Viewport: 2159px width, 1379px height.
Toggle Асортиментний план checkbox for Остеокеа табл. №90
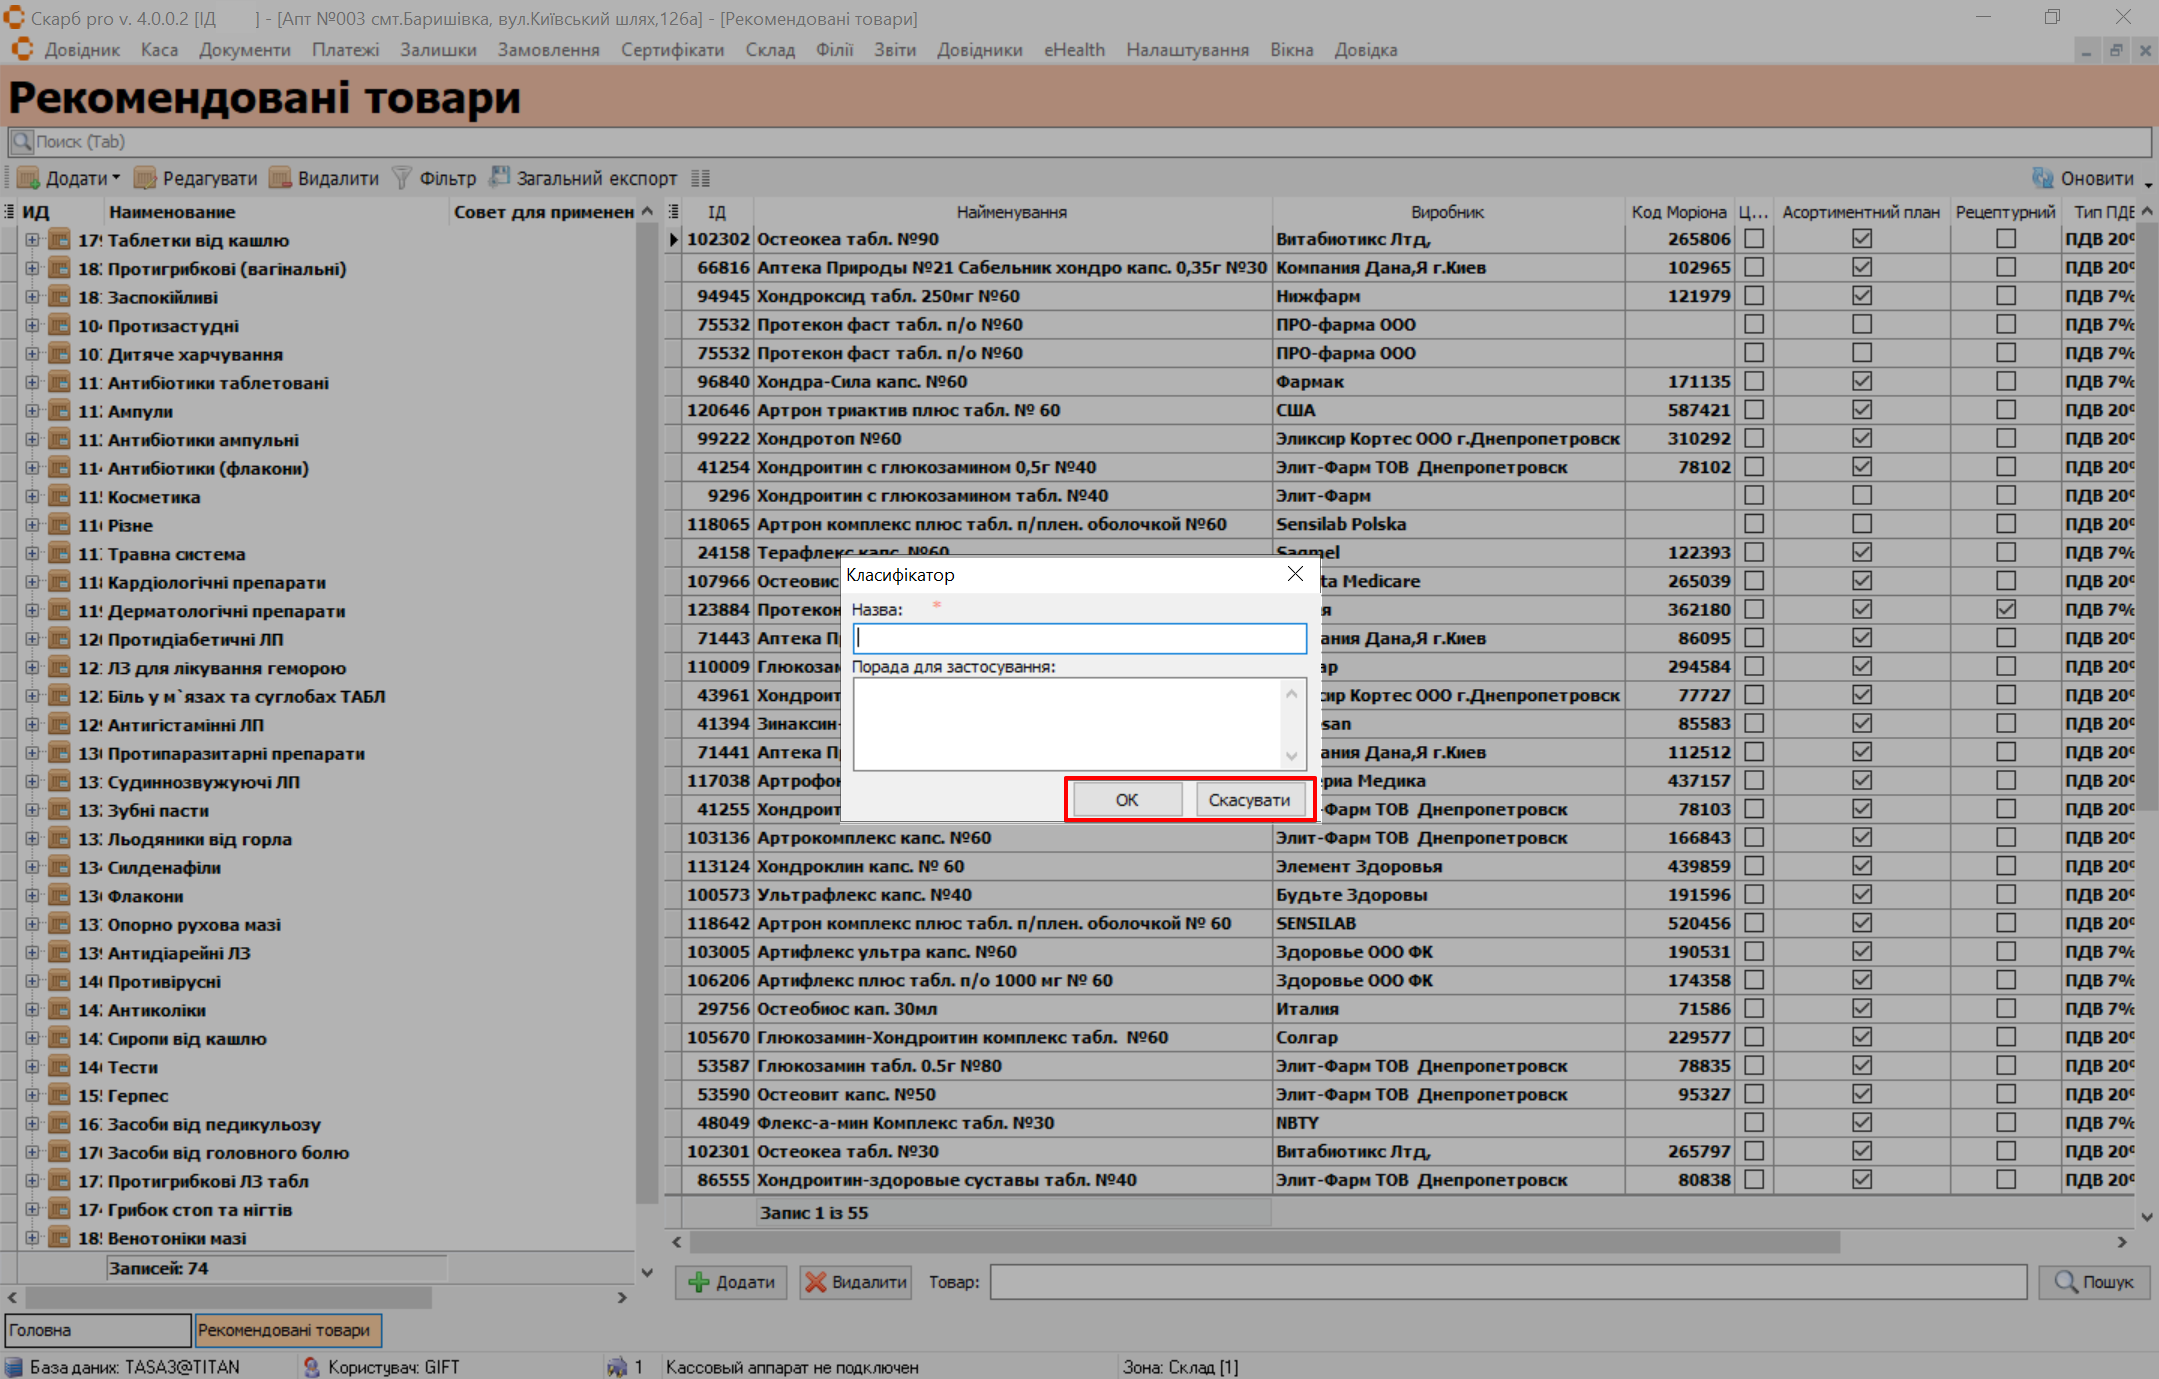coord(1861,239)
